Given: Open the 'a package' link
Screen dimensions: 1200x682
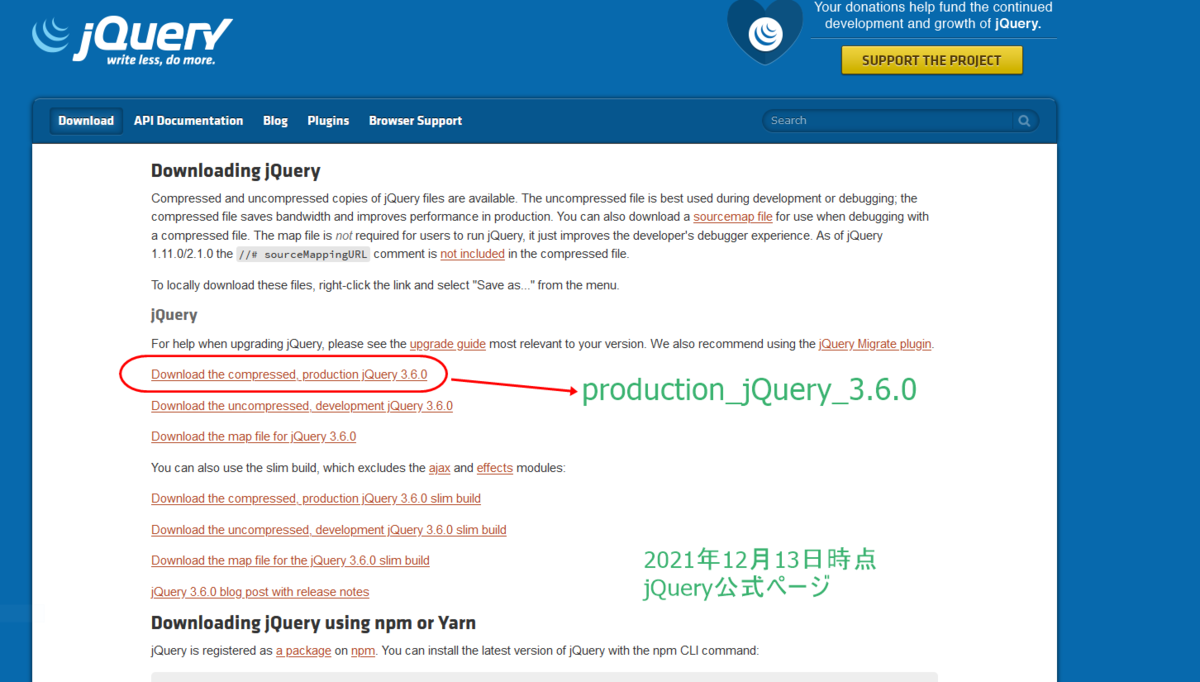Looking at the screenshot, I should point(304,651).
